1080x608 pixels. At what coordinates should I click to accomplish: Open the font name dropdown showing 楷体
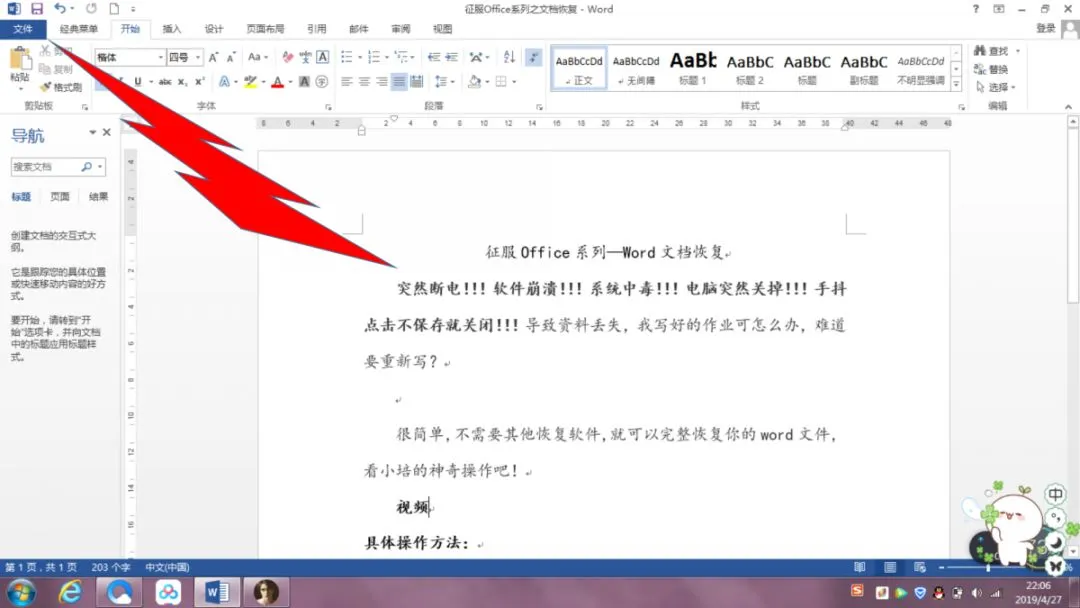pos(160,57)
